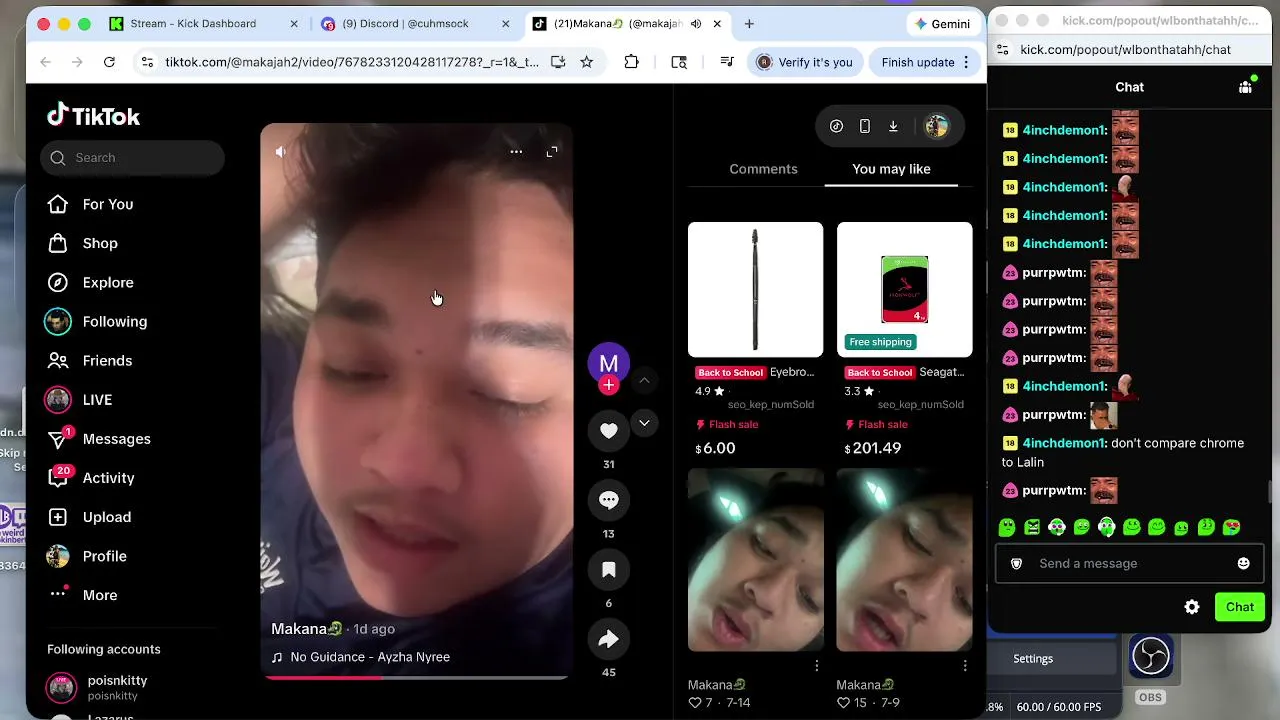Open Chrome's three-dot menu
The height and width of the screenshot is (720, 1280).
(x=966, y=62)
